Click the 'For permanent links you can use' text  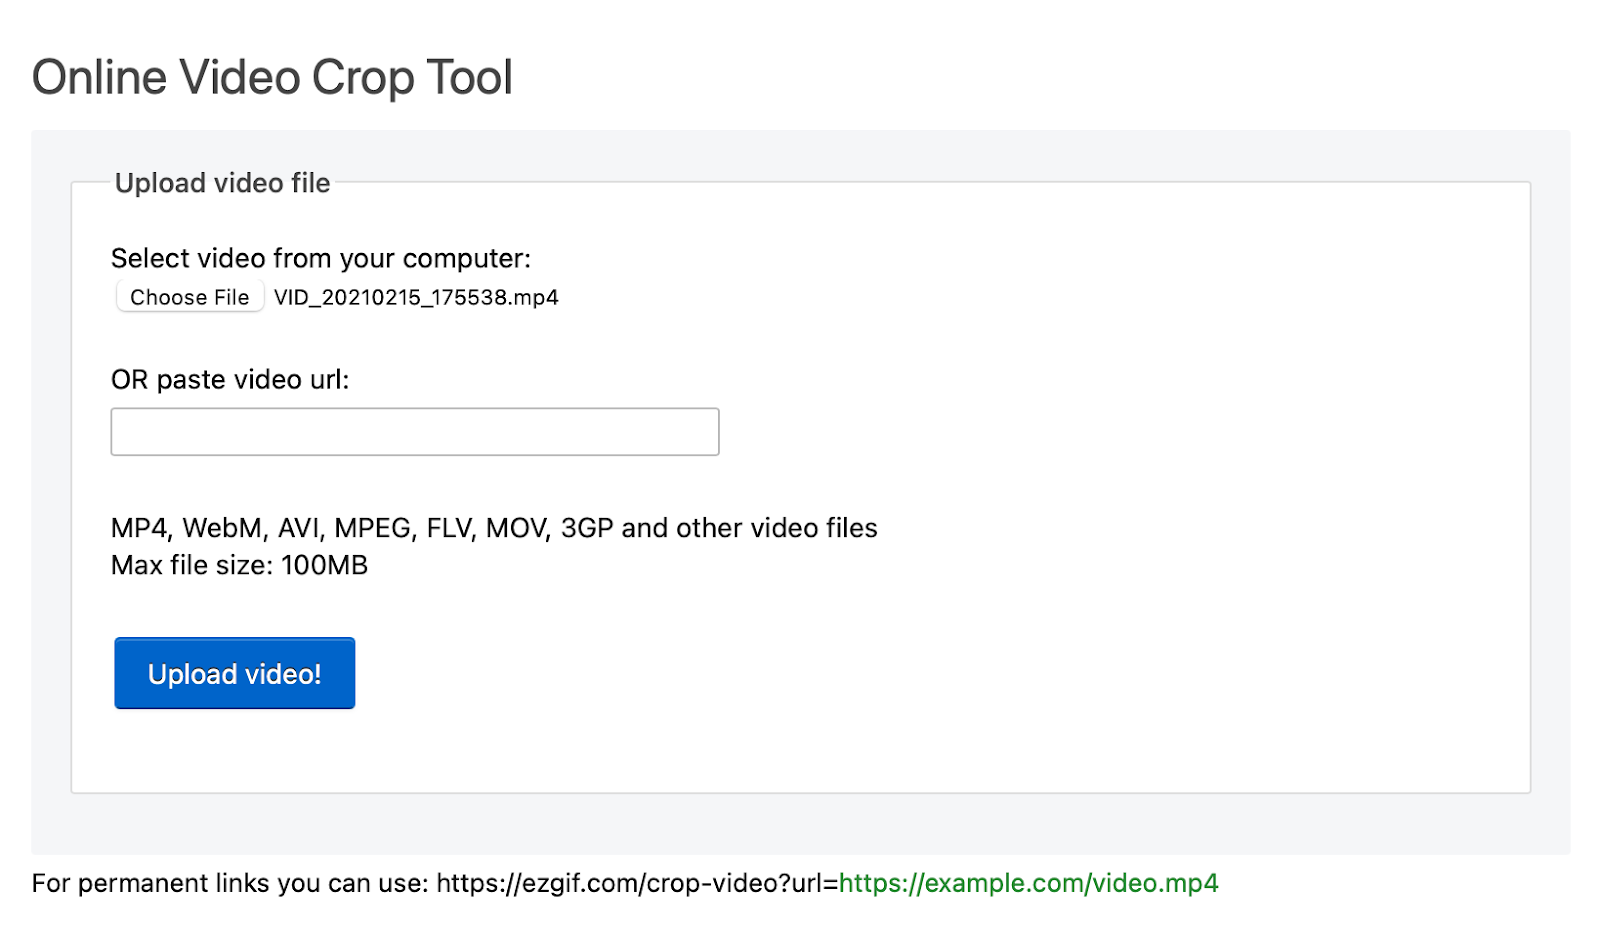(230, 883)
